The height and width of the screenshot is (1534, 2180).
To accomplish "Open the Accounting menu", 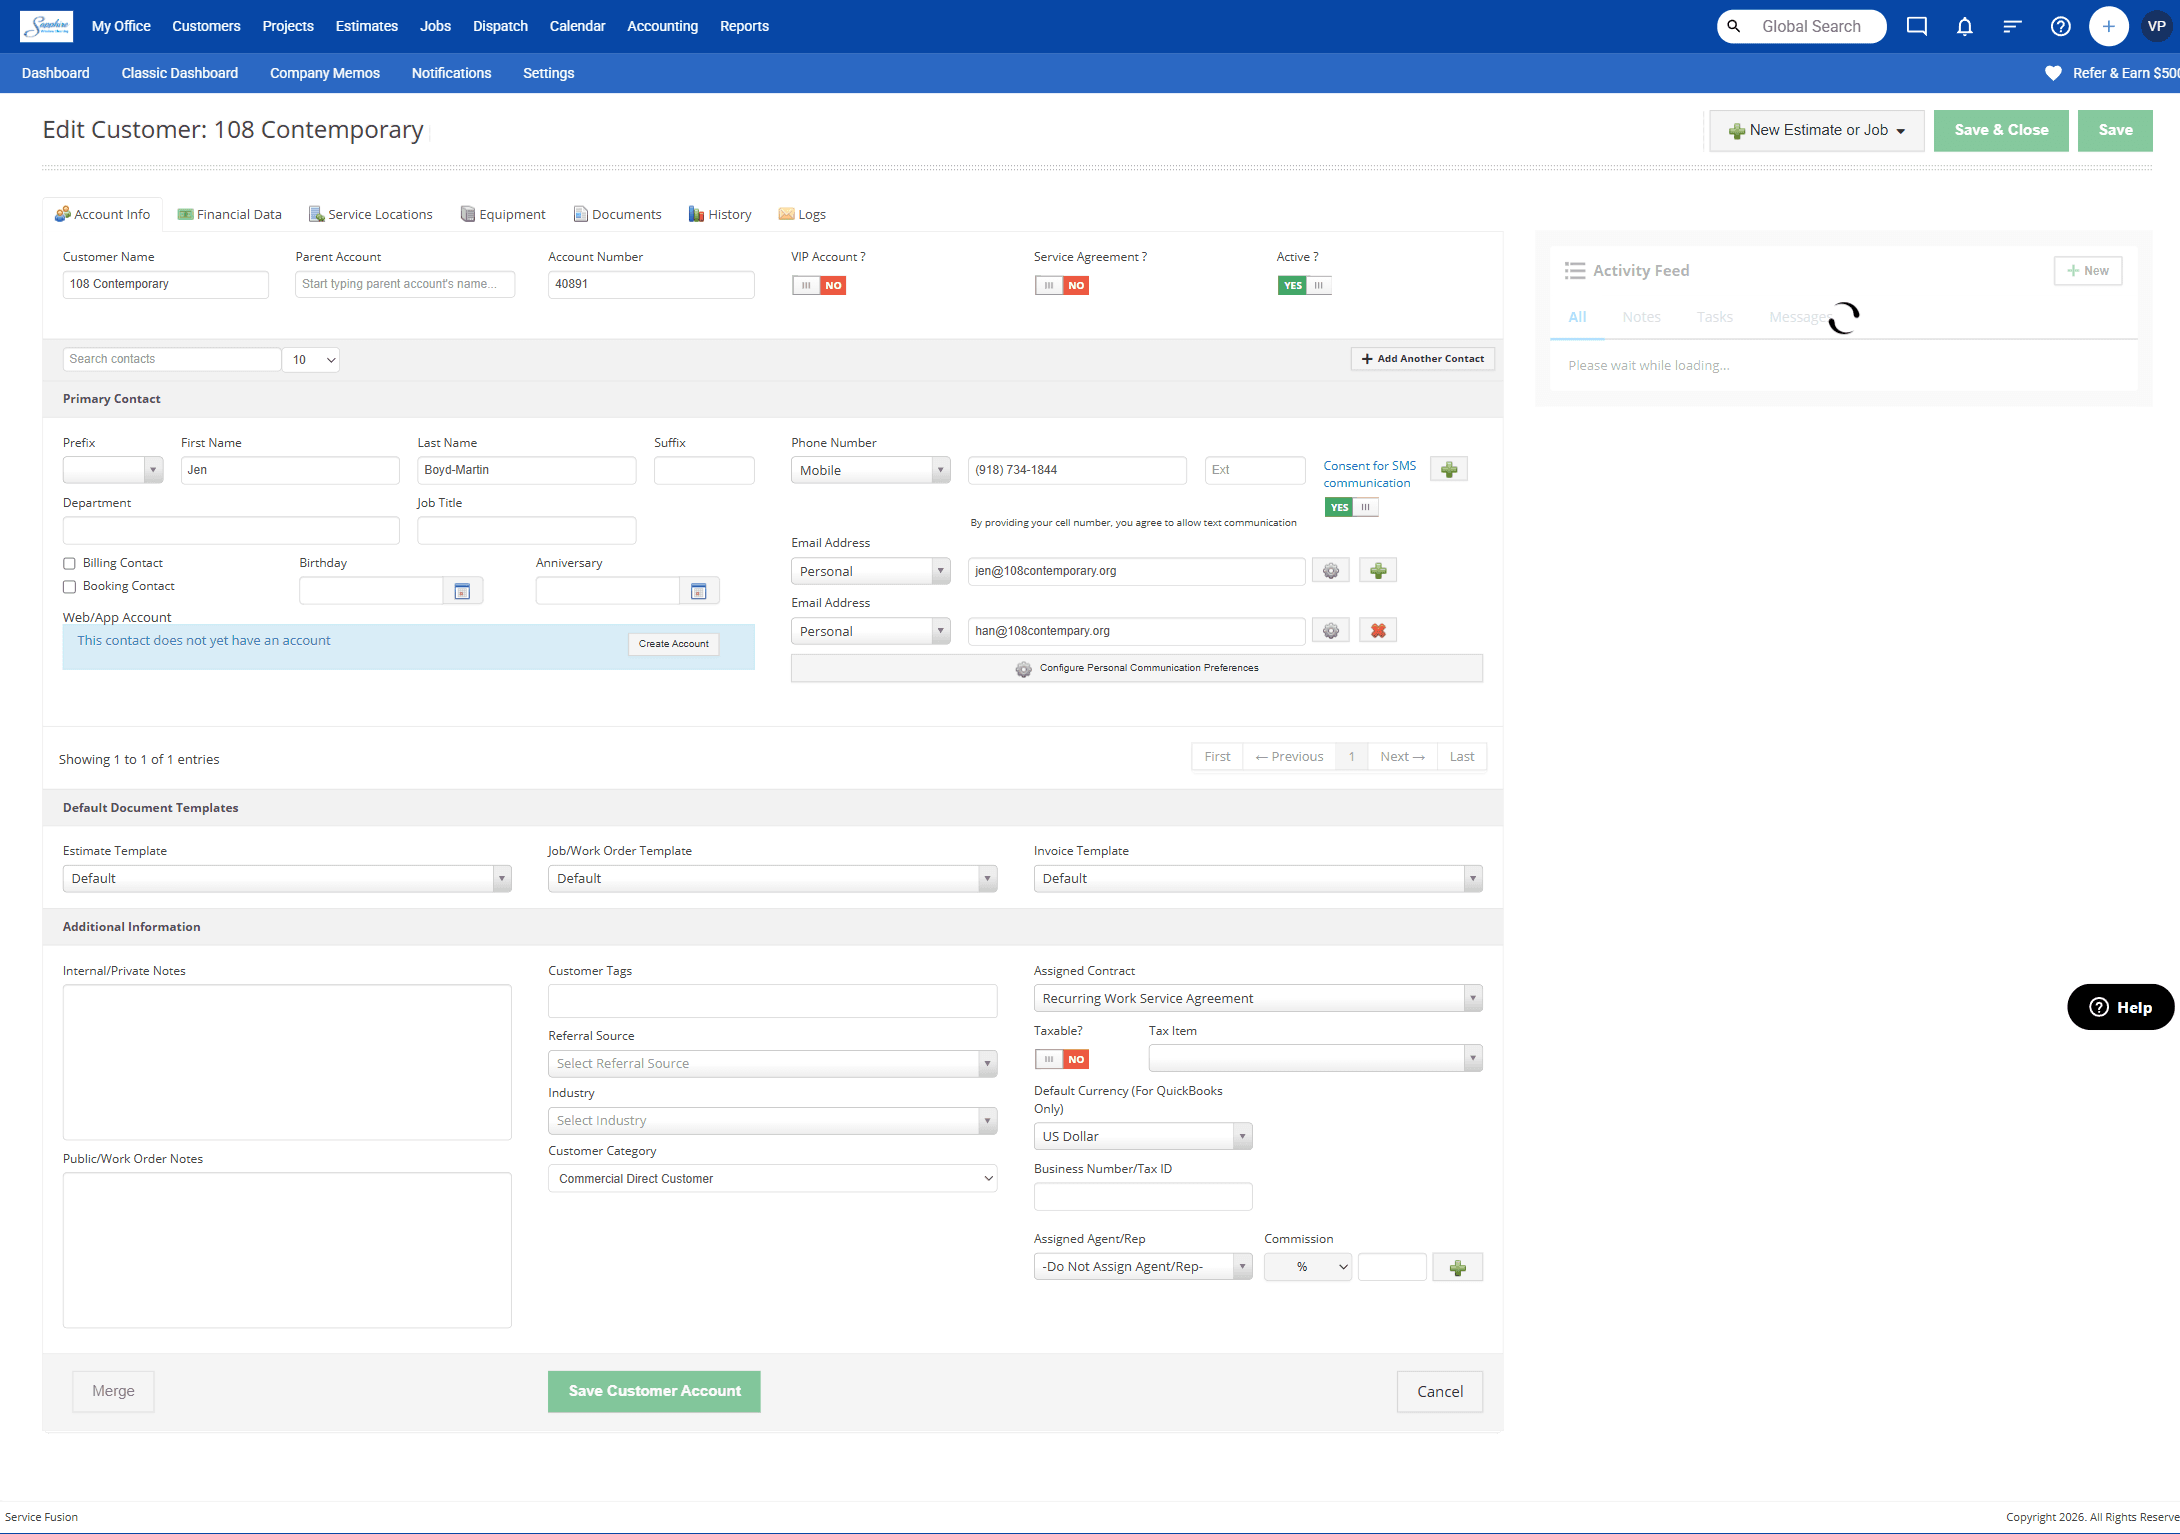I will coord(662,26).
